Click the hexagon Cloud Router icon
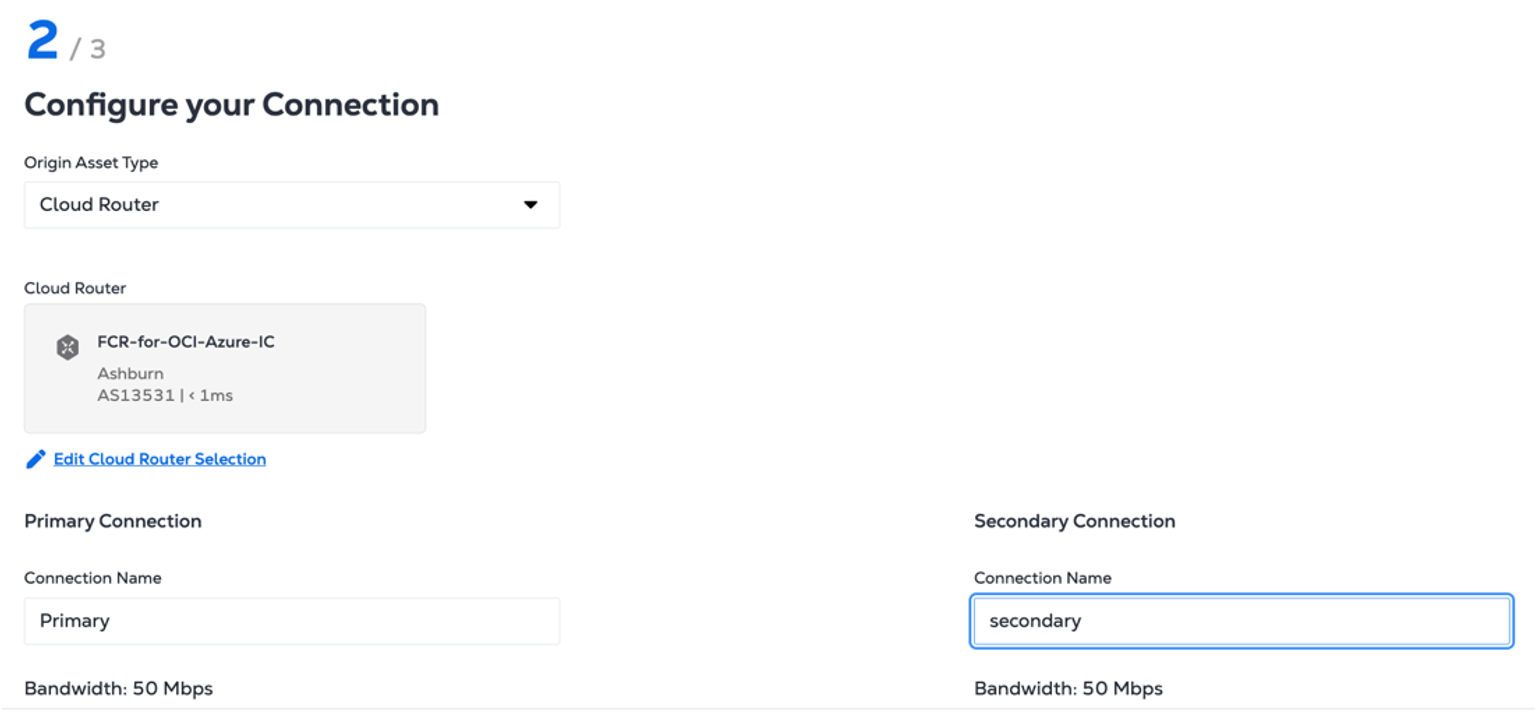 tap(67, 347)
